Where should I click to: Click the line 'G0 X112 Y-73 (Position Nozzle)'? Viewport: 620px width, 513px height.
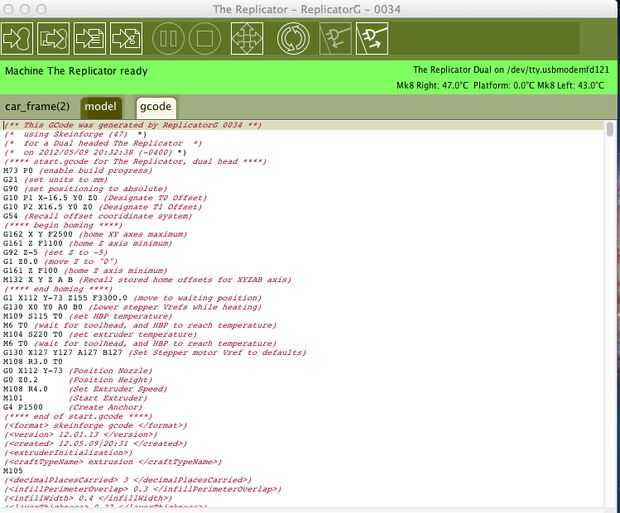tap(78, 371)
